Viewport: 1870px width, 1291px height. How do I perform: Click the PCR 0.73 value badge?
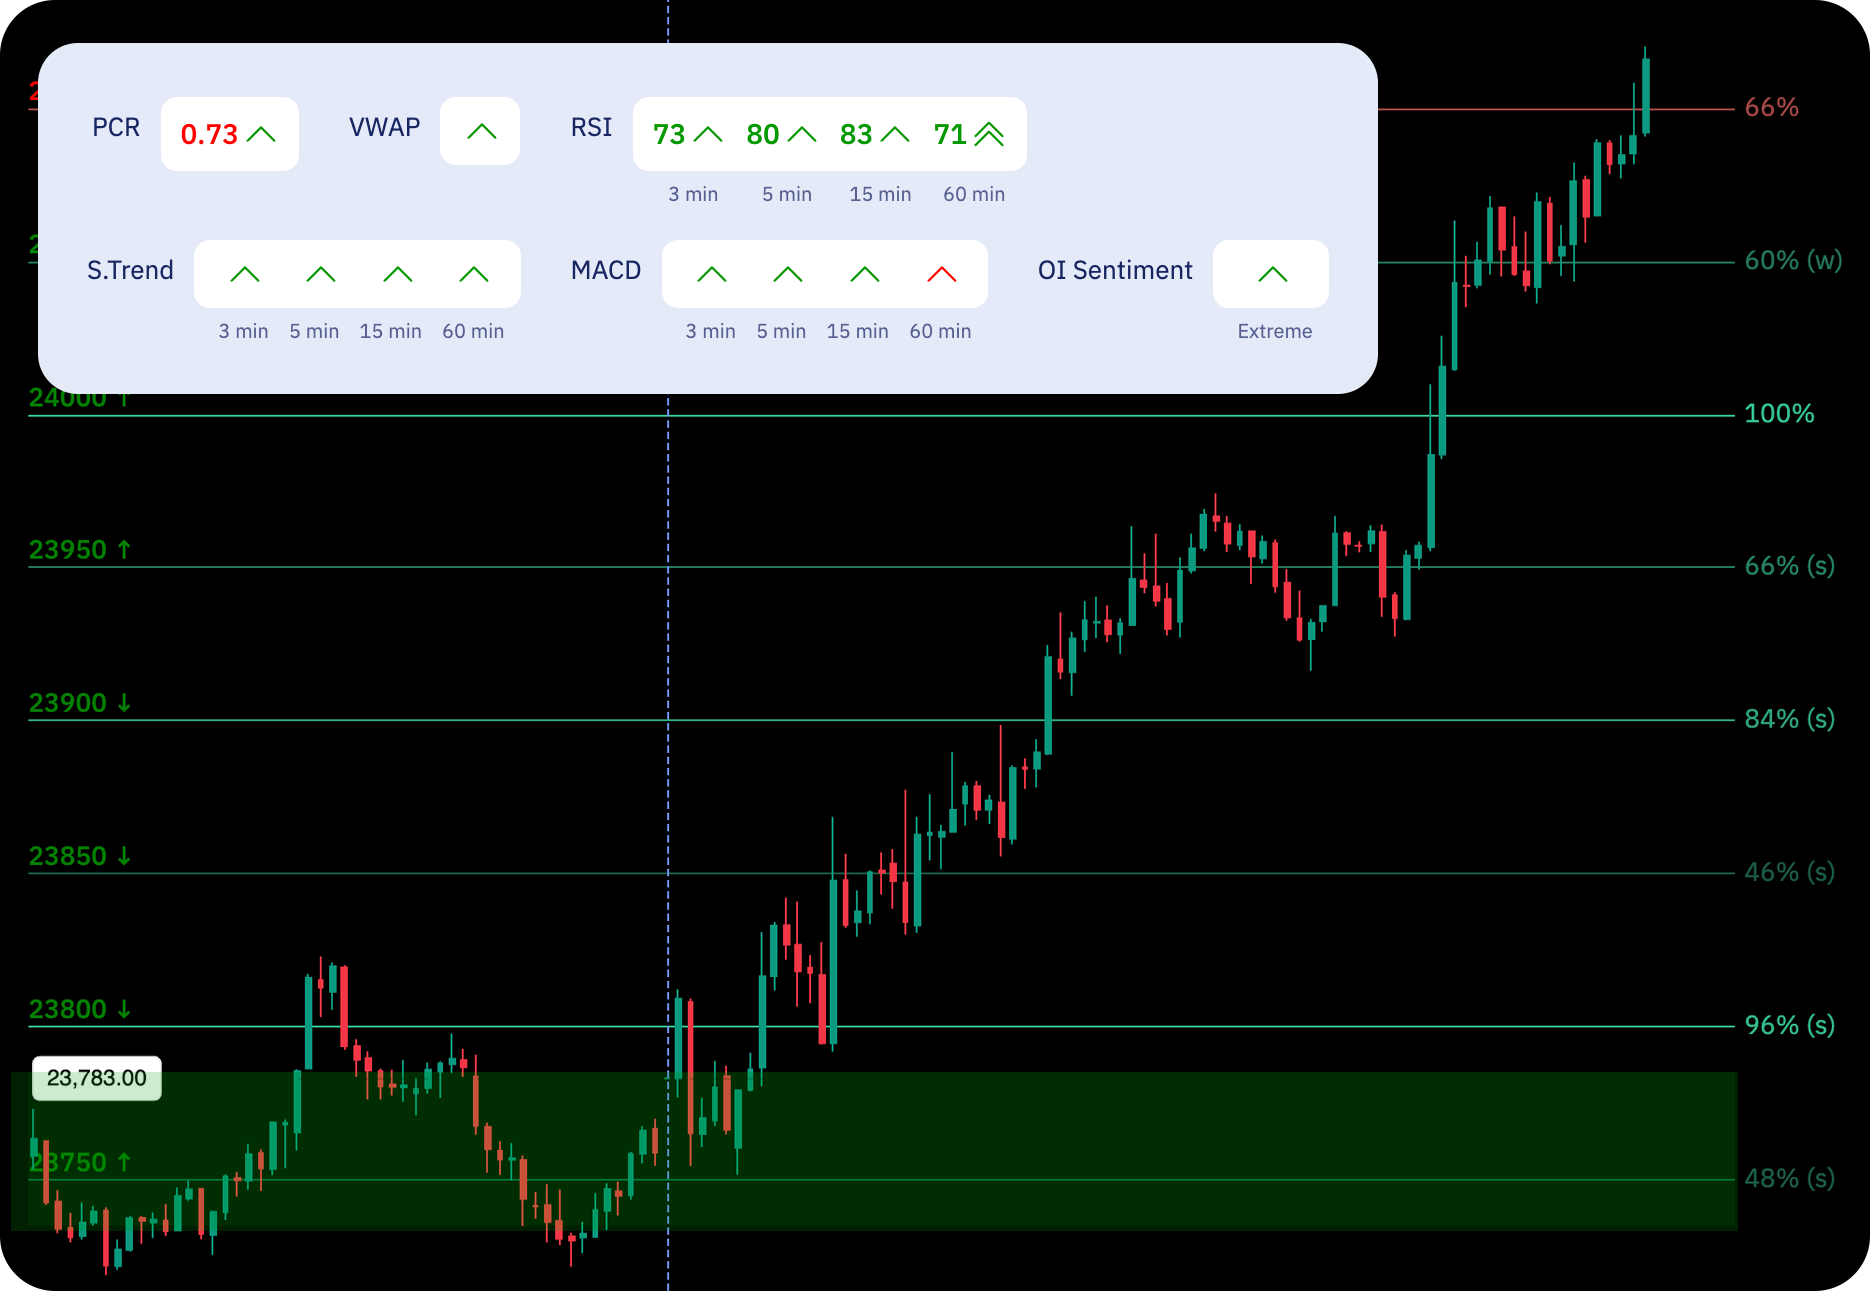(229, 134)
